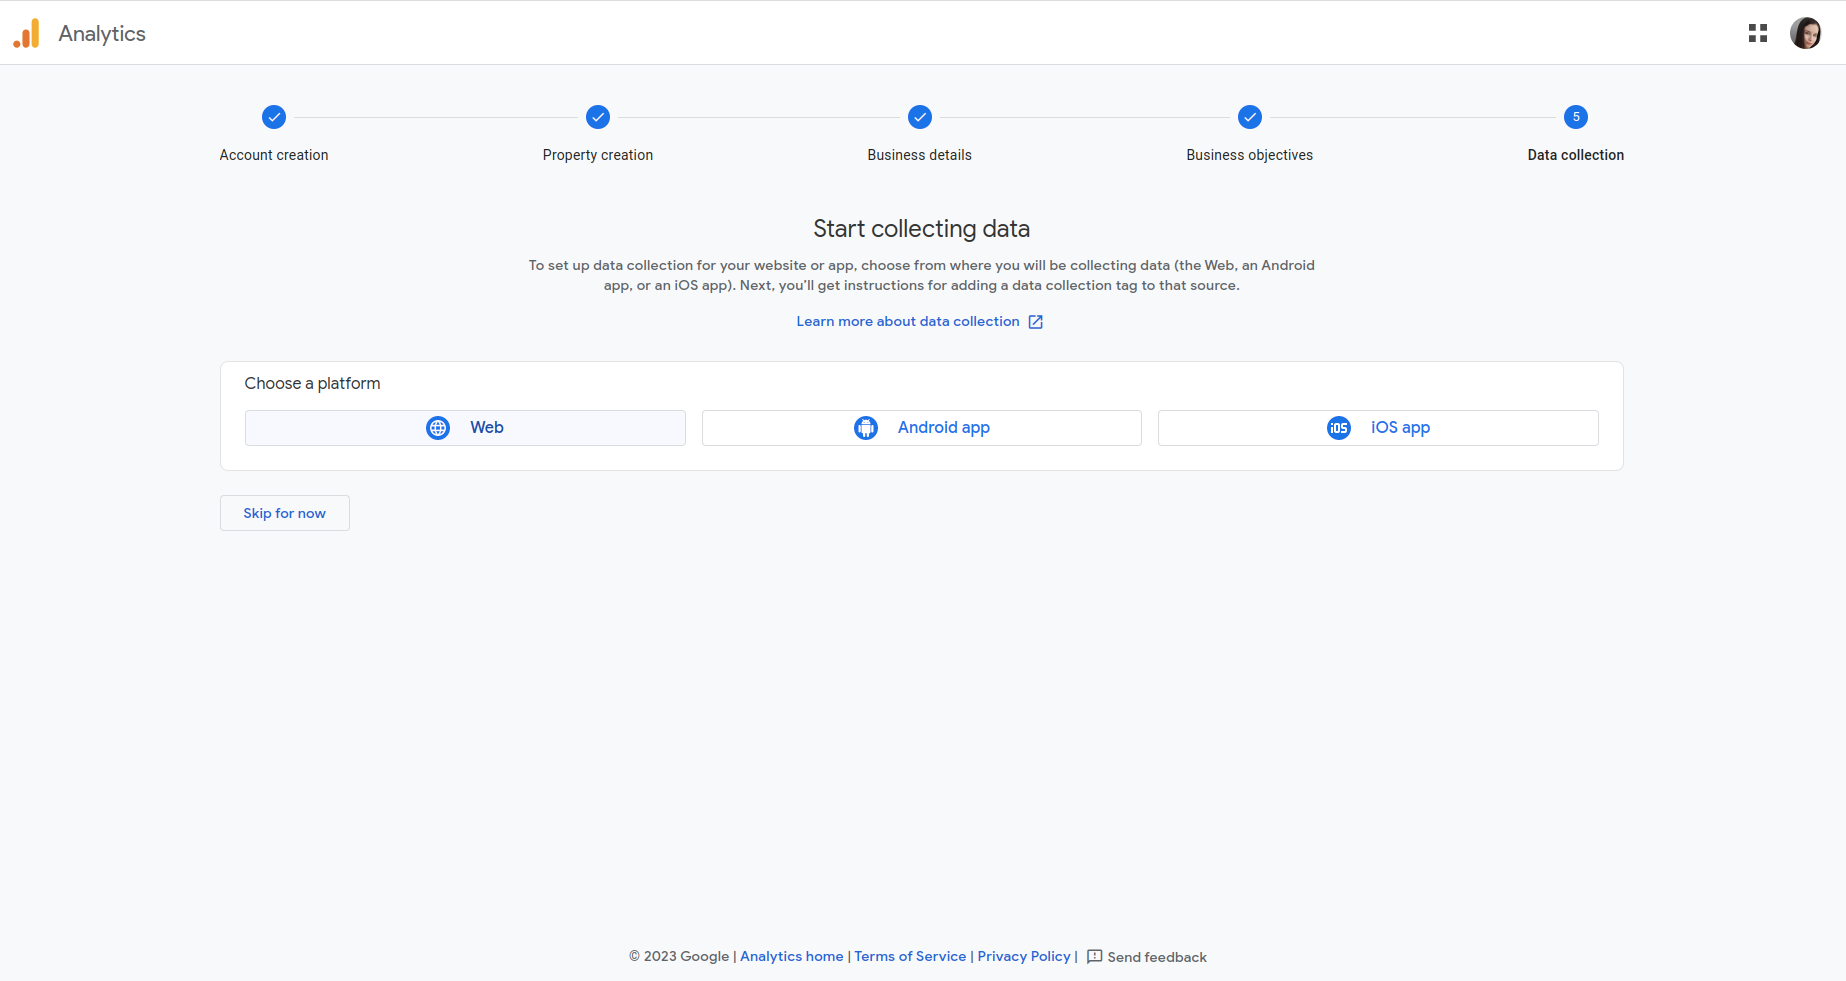This screenshot has width=1846, height=981.
Task: Click the external link icon beside Learn more
Action: click(x=1036, y=322)
